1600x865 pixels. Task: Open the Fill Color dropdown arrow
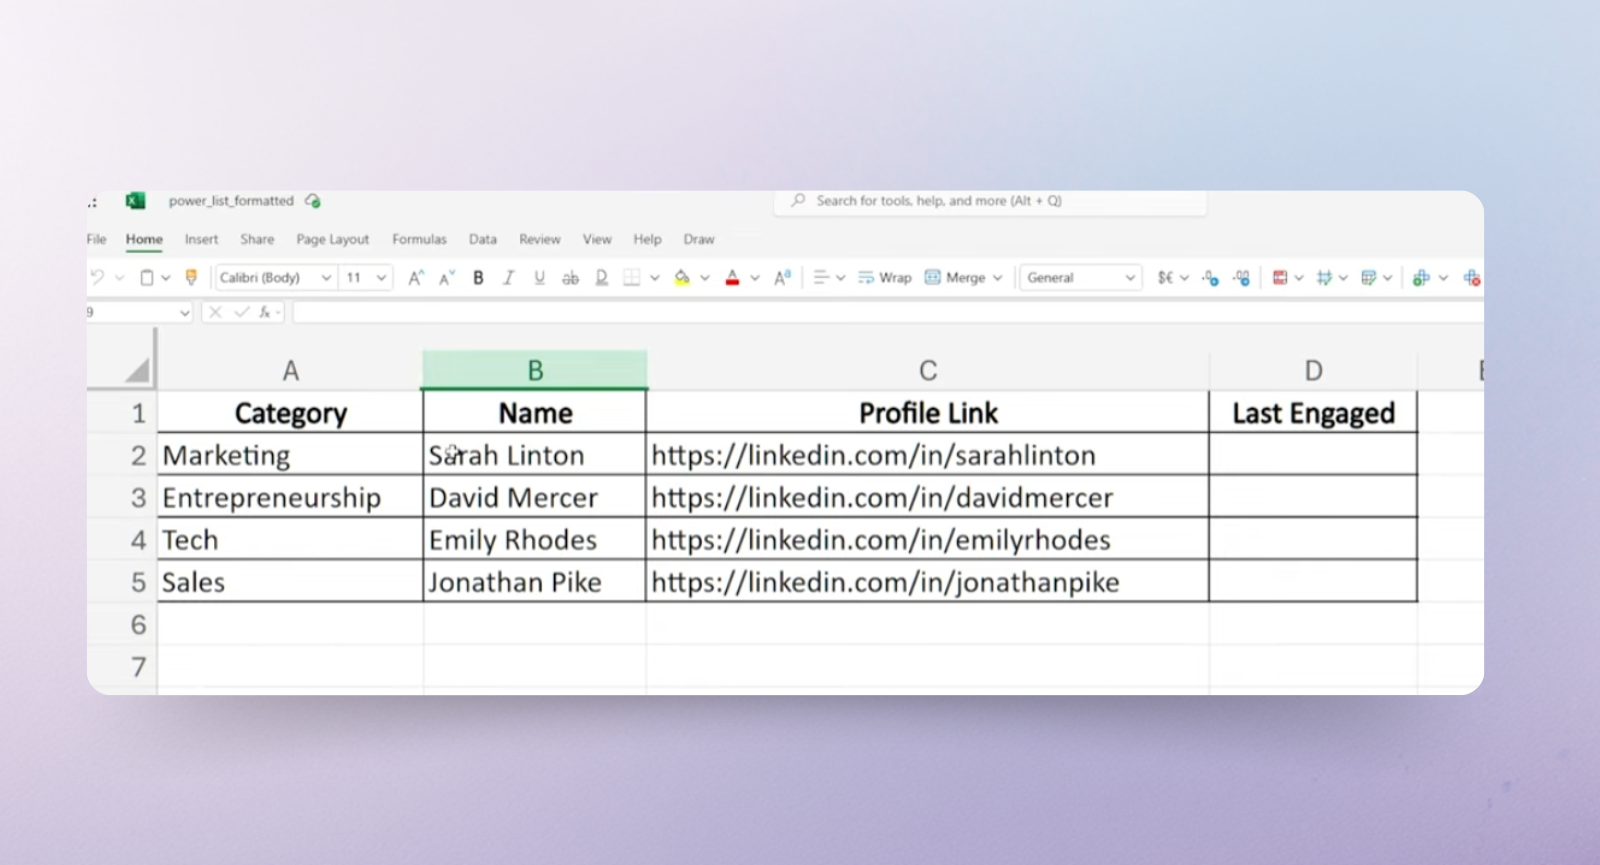click(704, 277)
